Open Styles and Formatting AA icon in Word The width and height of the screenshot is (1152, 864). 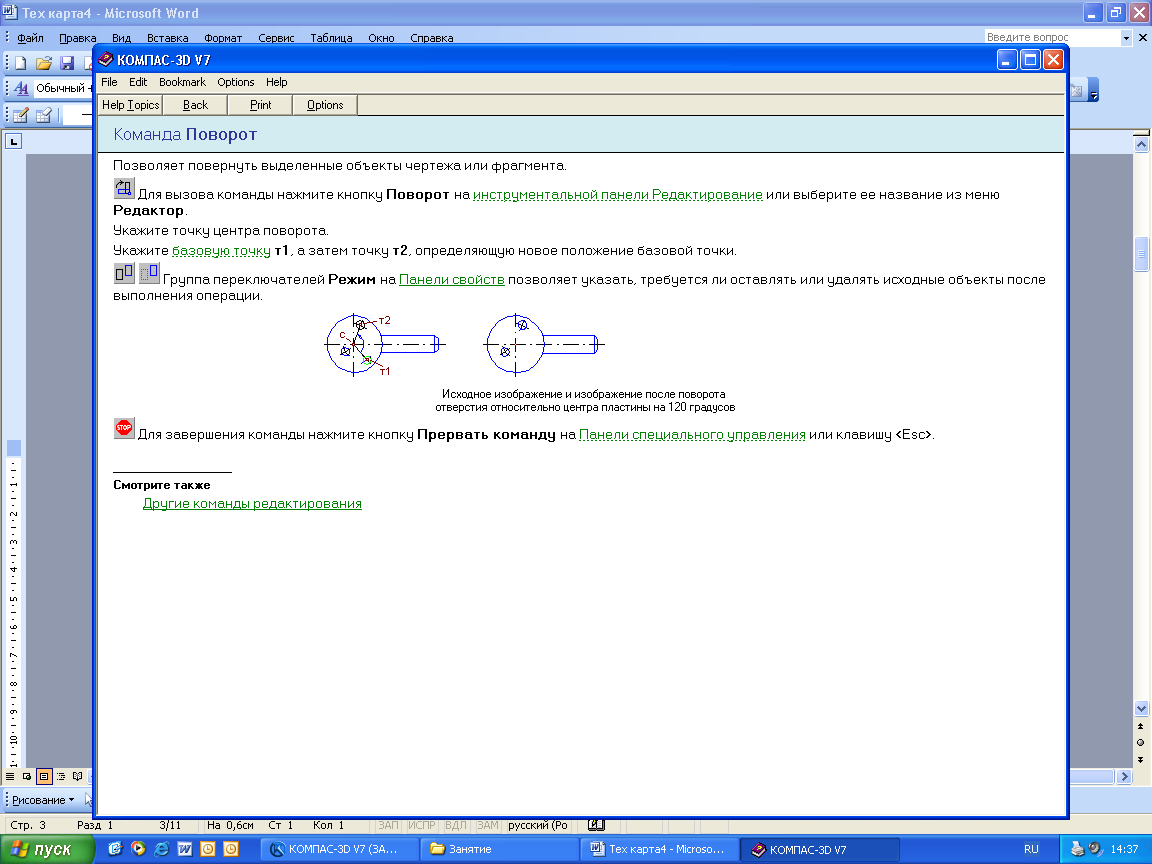(x=21, y=88)
